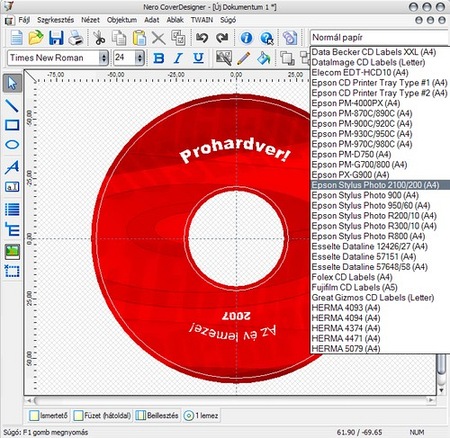
Task: Select the arrow pointer tool
Action: 12,83
